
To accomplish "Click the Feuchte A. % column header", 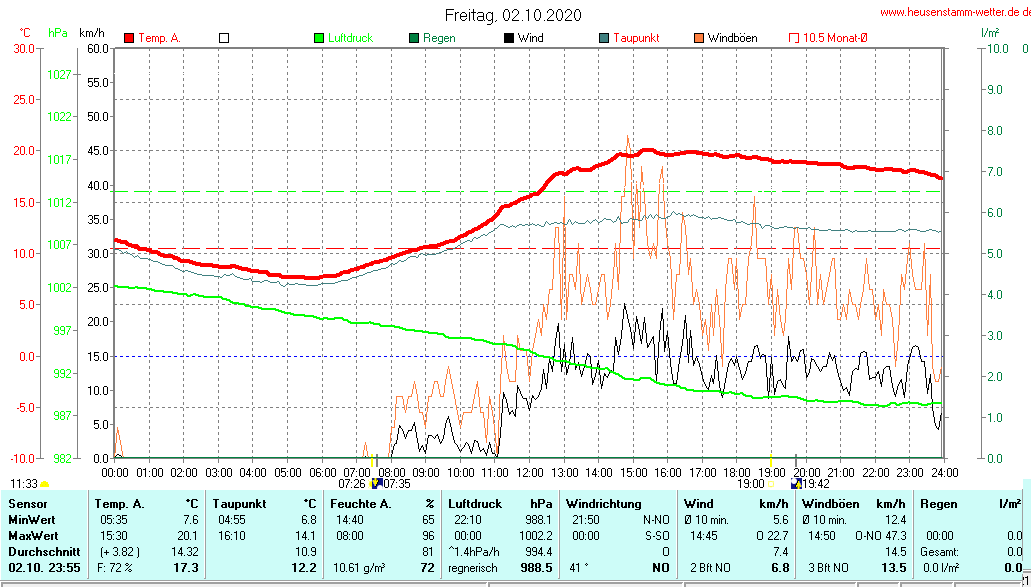I will 383,504.
